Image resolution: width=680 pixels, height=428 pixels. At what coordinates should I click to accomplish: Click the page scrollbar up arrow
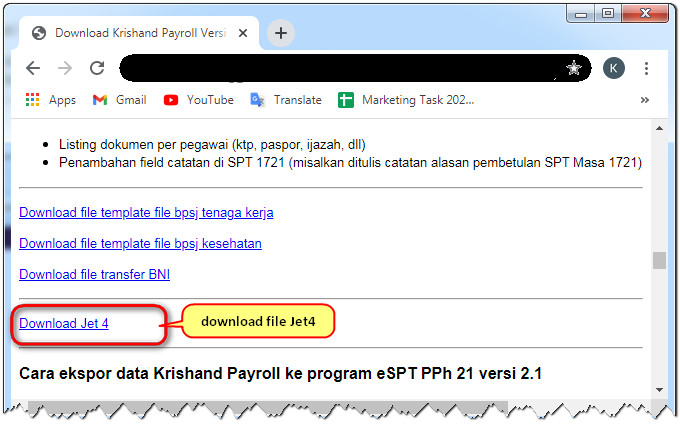[x=659, y=128]
